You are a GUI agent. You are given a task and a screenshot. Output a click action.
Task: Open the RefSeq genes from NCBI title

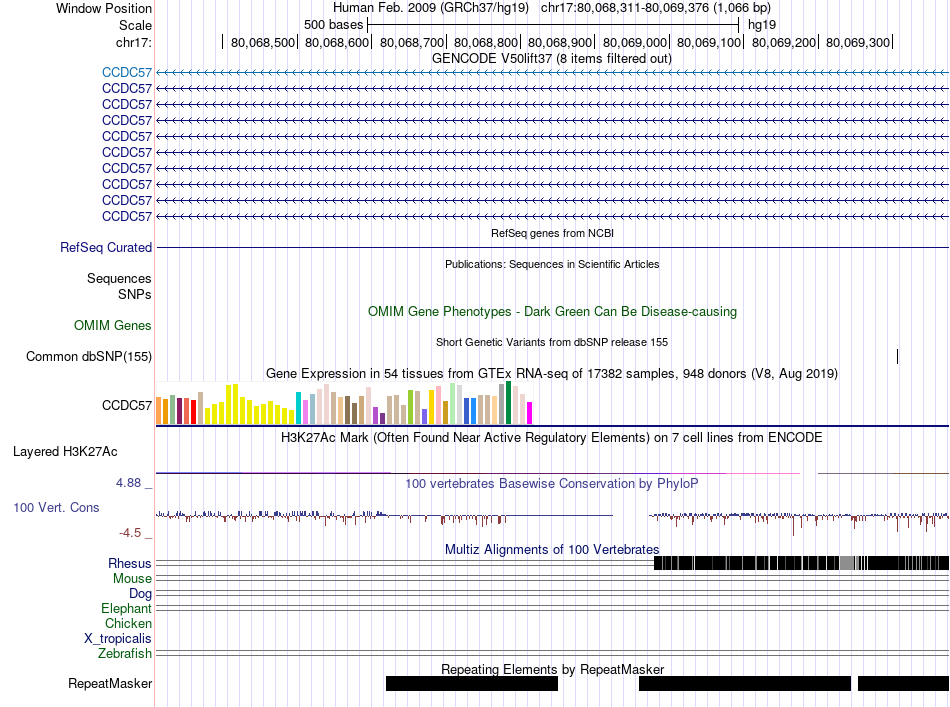point(552,233)
